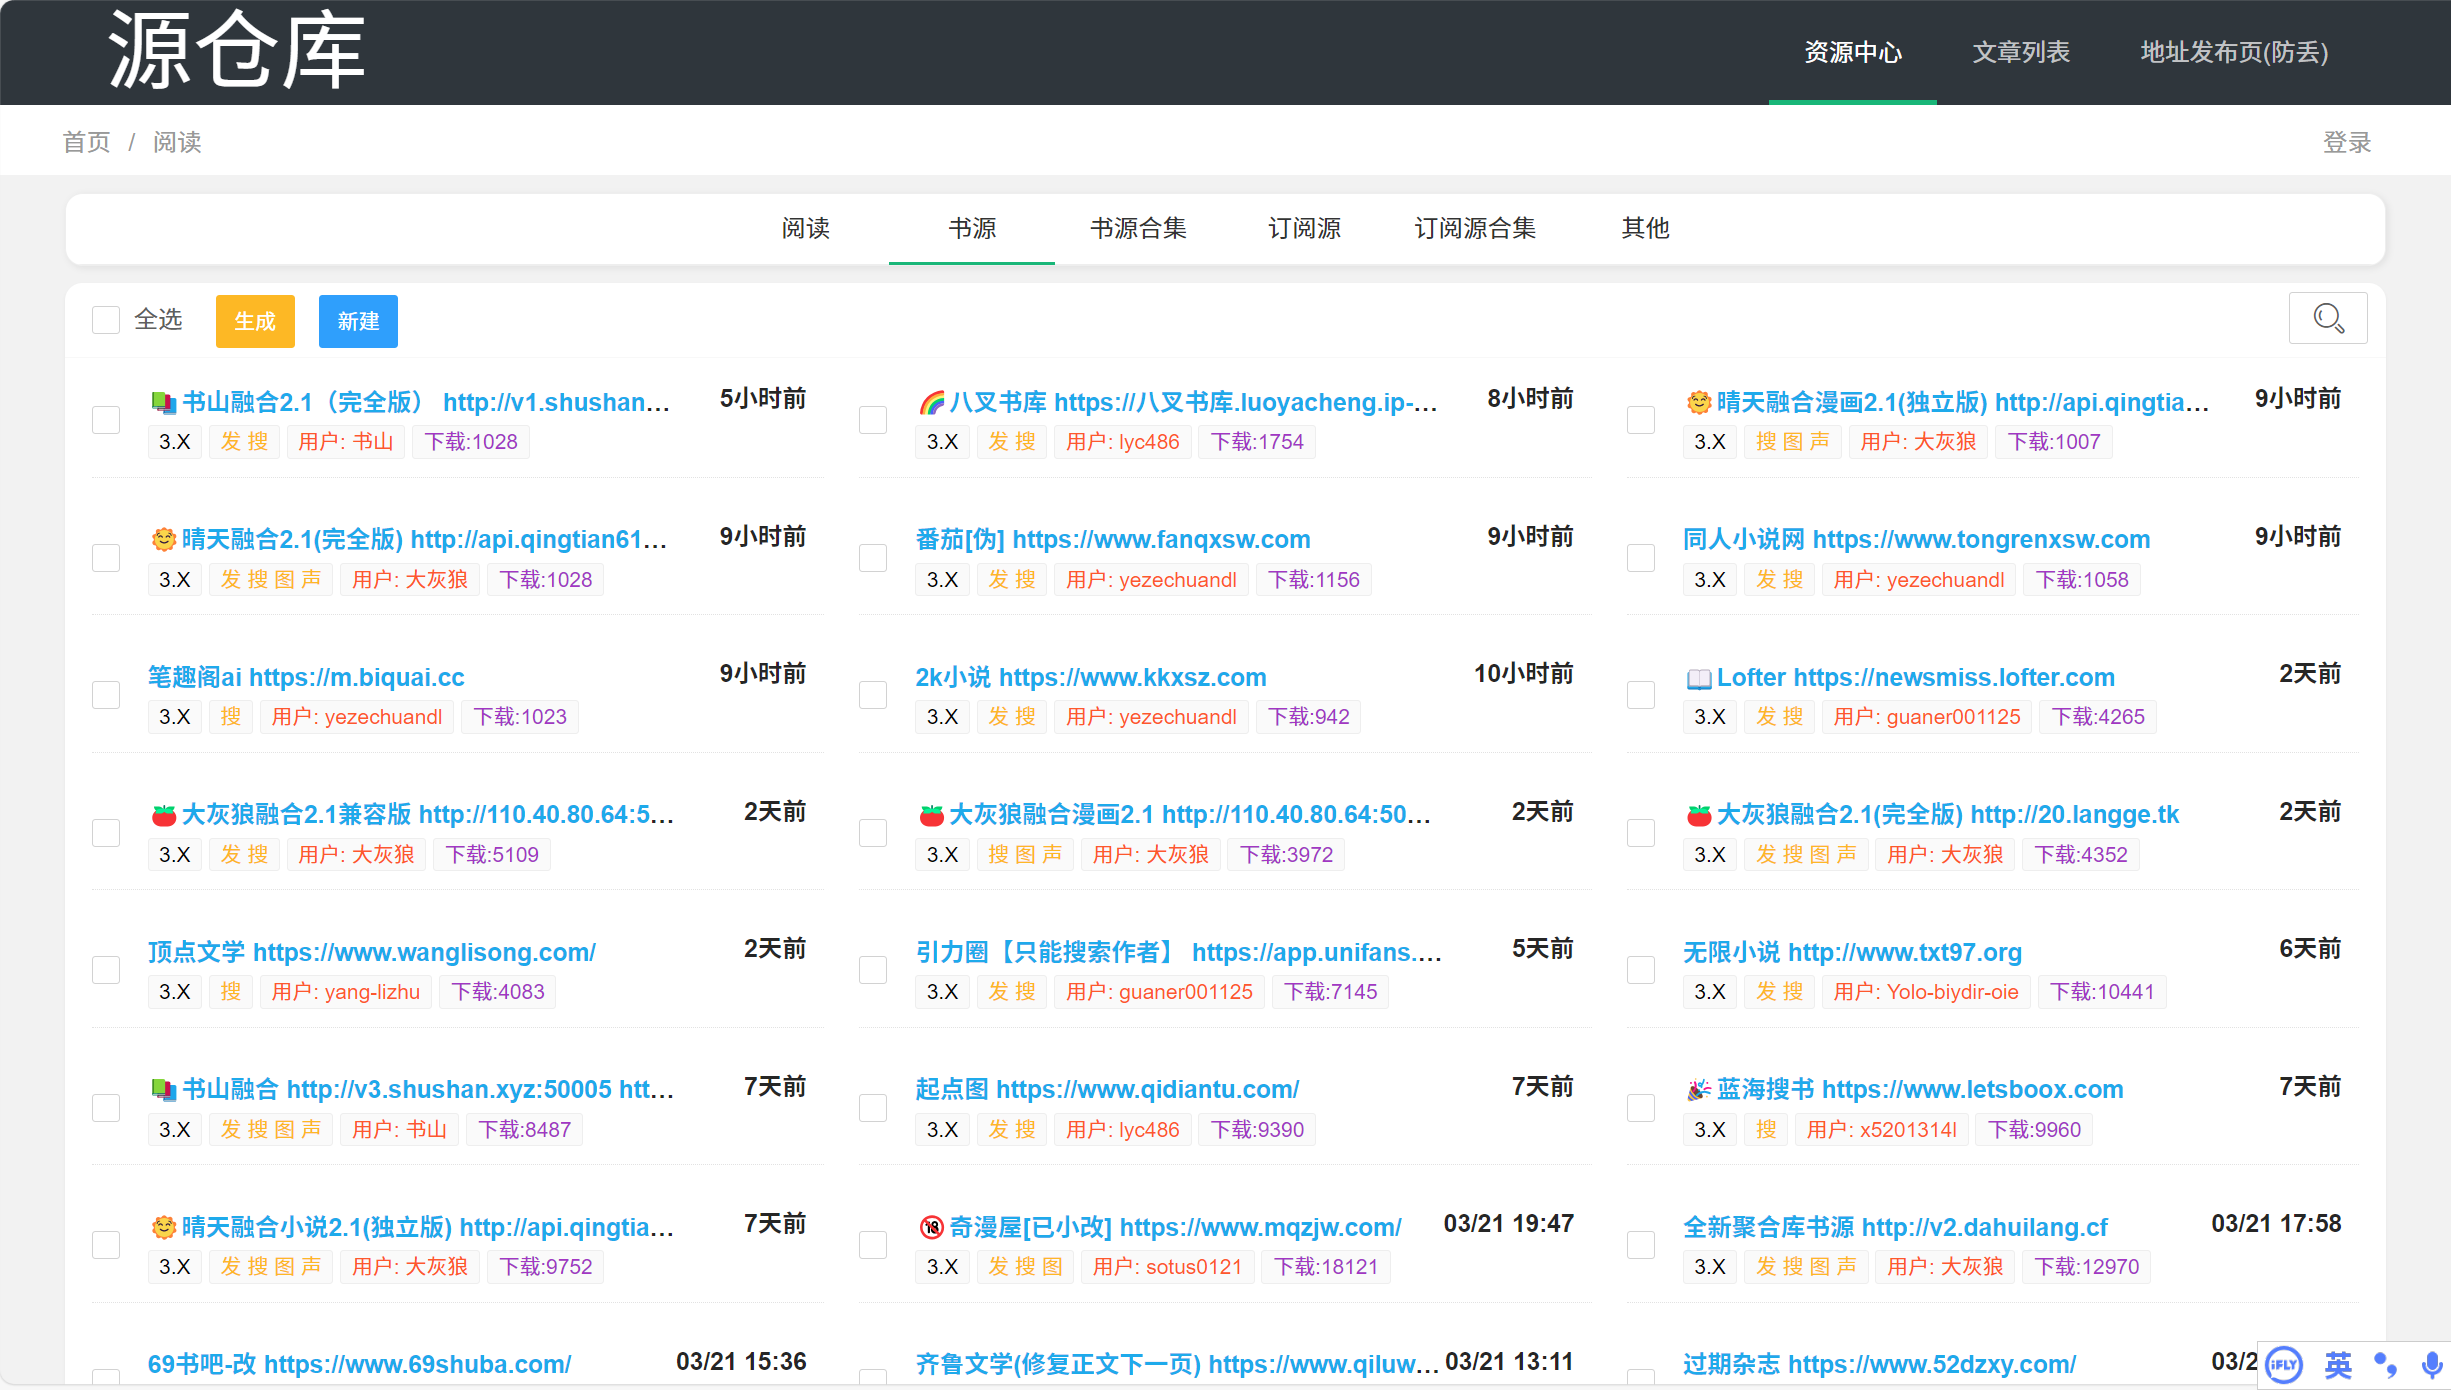The height and width of the screenshot is (1390, 2451).
Task: Select the checkbox for 无限小说
Action: point(1641,970)
